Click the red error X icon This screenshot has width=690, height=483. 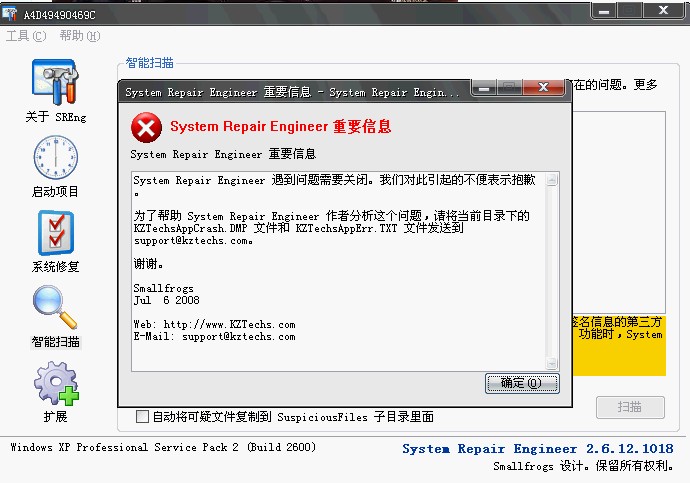coord(146,128)
